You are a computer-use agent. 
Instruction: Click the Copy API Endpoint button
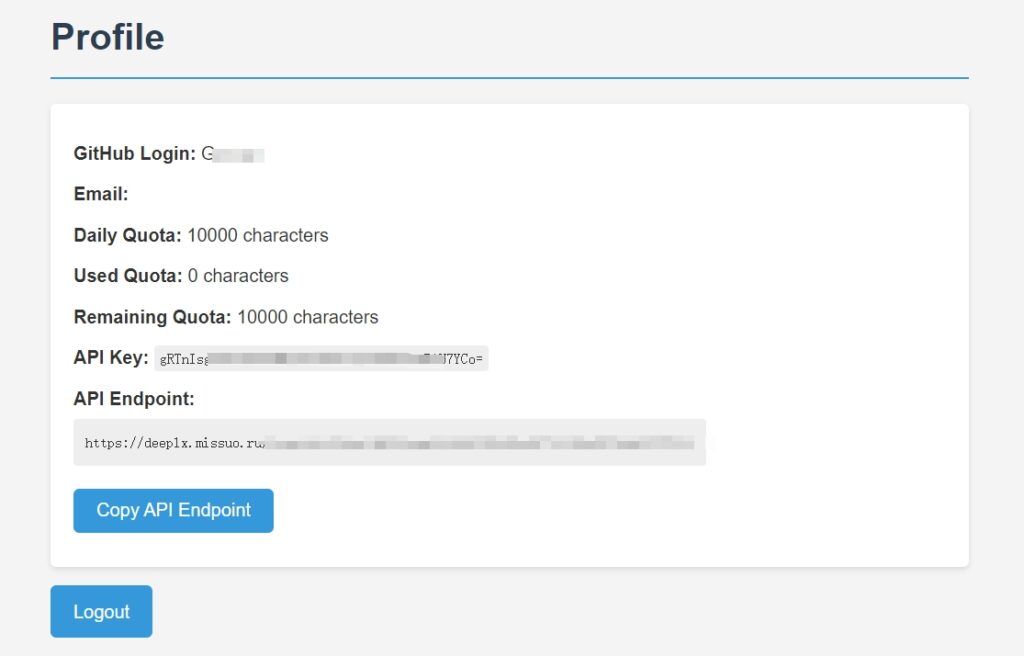click(x=172, y=510)
